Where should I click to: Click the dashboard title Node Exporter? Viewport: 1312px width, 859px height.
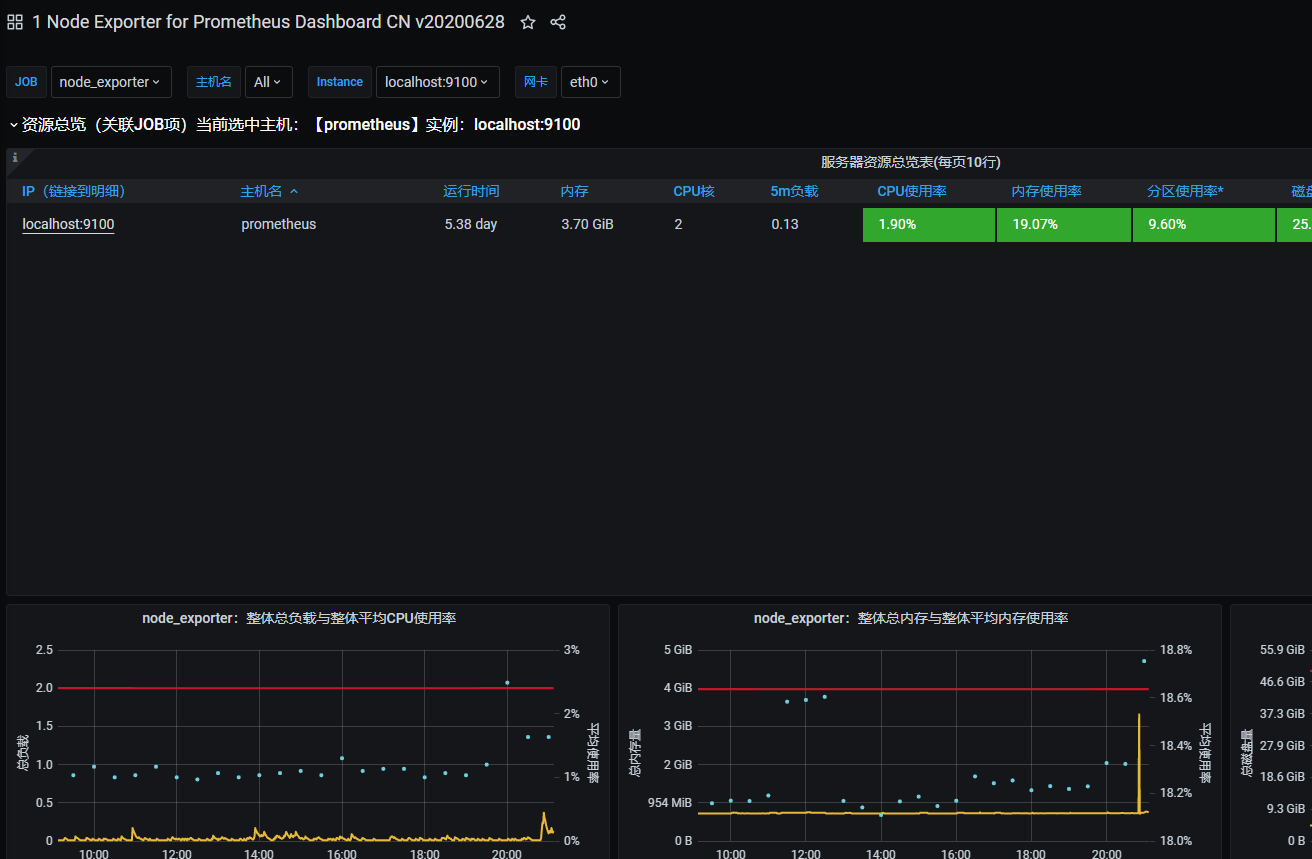tap(268, 22)
